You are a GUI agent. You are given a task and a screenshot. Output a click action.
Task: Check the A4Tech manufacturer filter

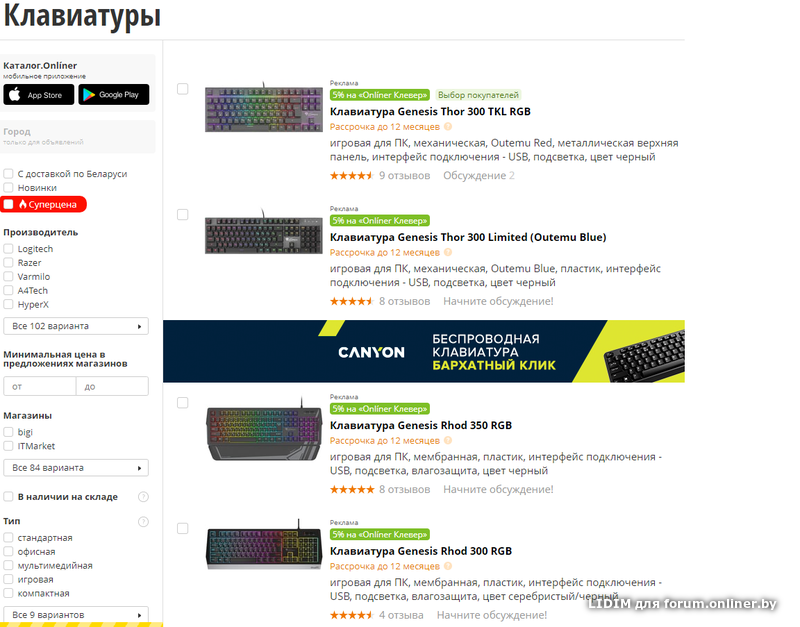[x=8, y=290]
